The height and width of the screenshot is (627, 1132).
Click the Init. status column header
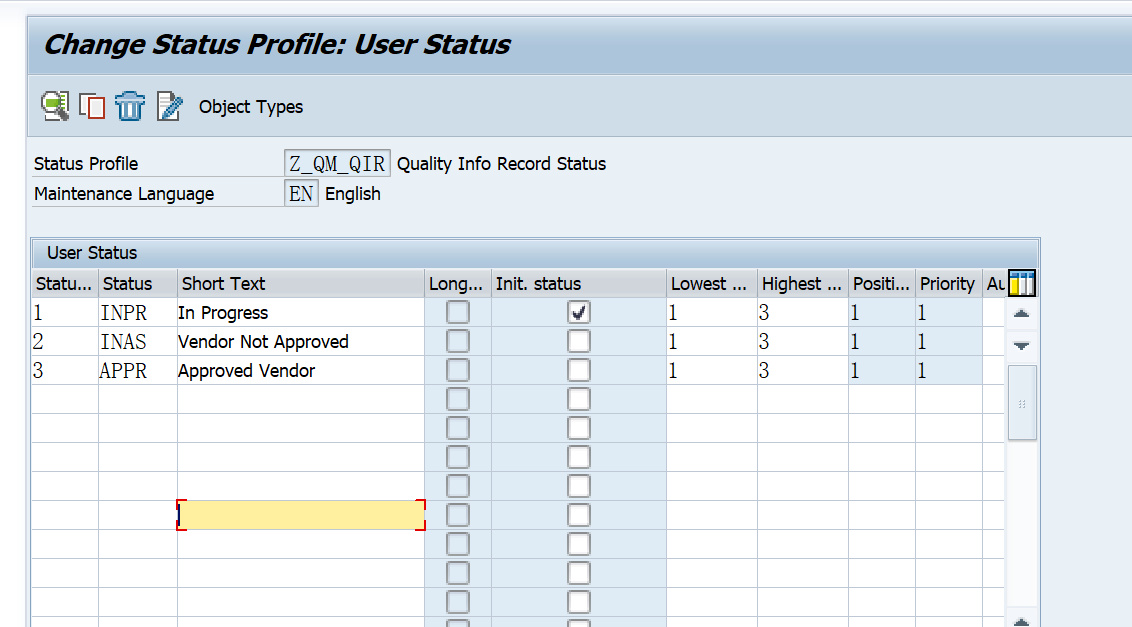click(x=578, y=284)
